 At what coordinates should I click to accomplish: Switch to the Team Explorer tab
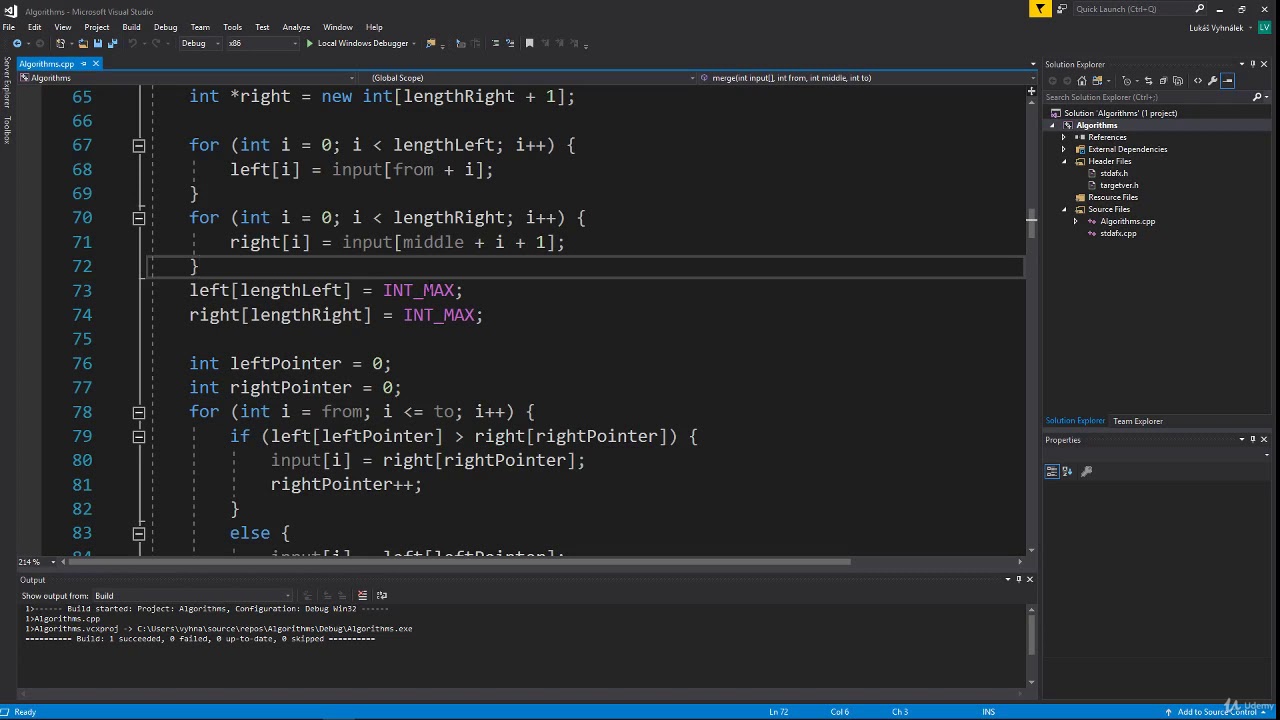[x=1138, y=421]
